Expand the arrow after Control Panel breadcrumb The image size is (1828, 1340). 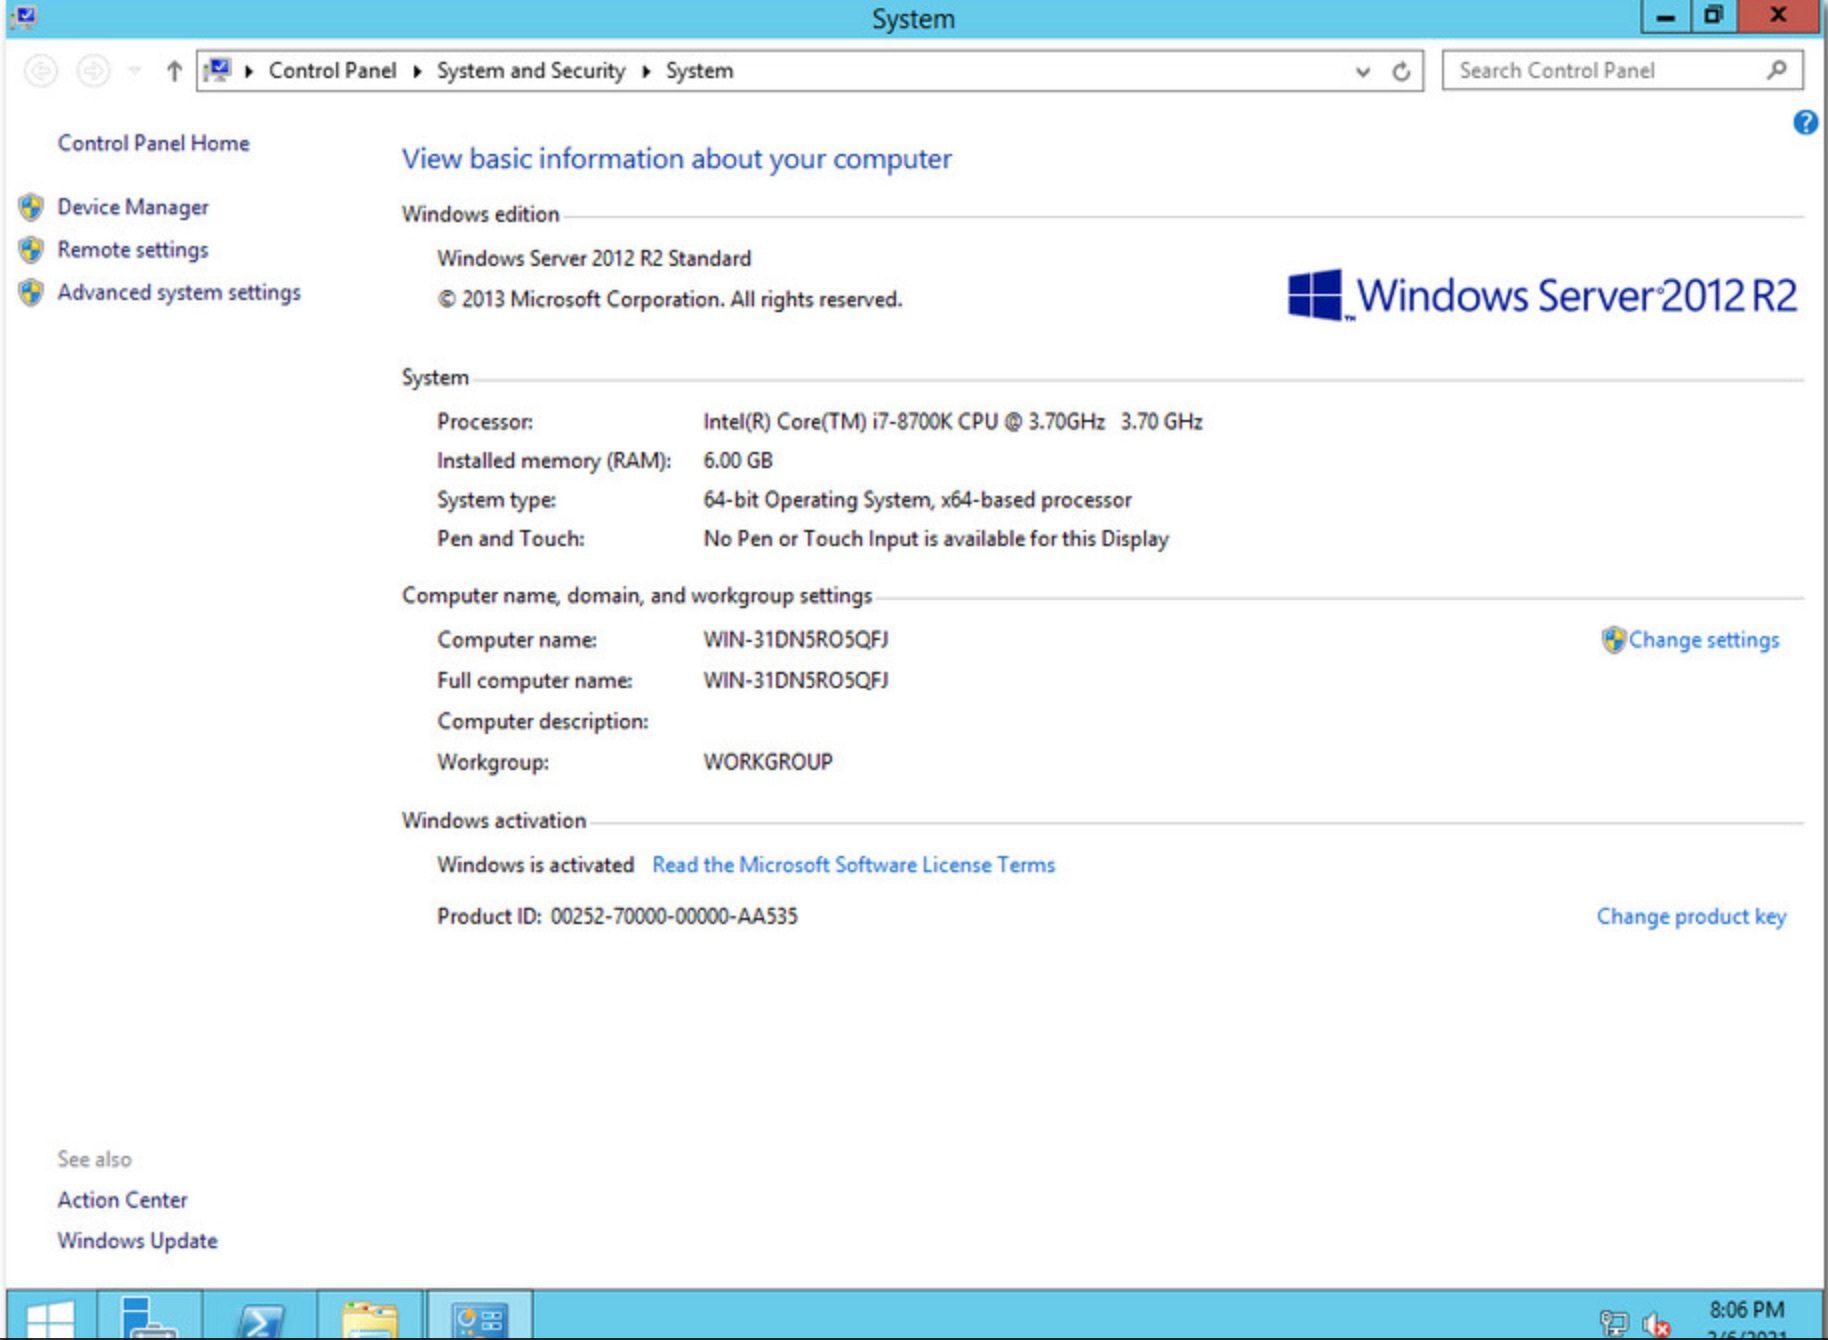416,71
